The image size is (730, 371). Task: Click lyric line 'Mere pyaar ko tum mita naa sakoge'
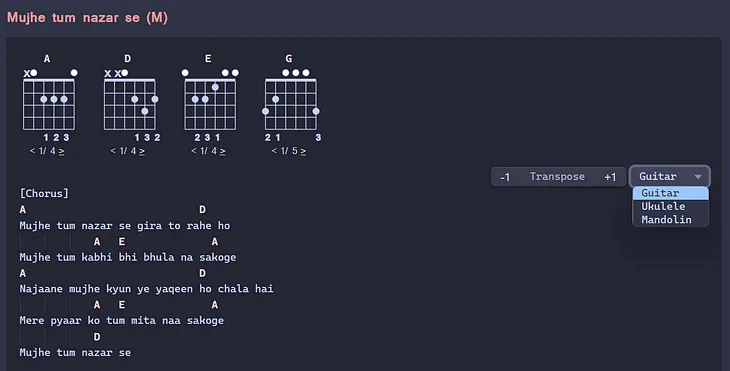coord(122,321)
